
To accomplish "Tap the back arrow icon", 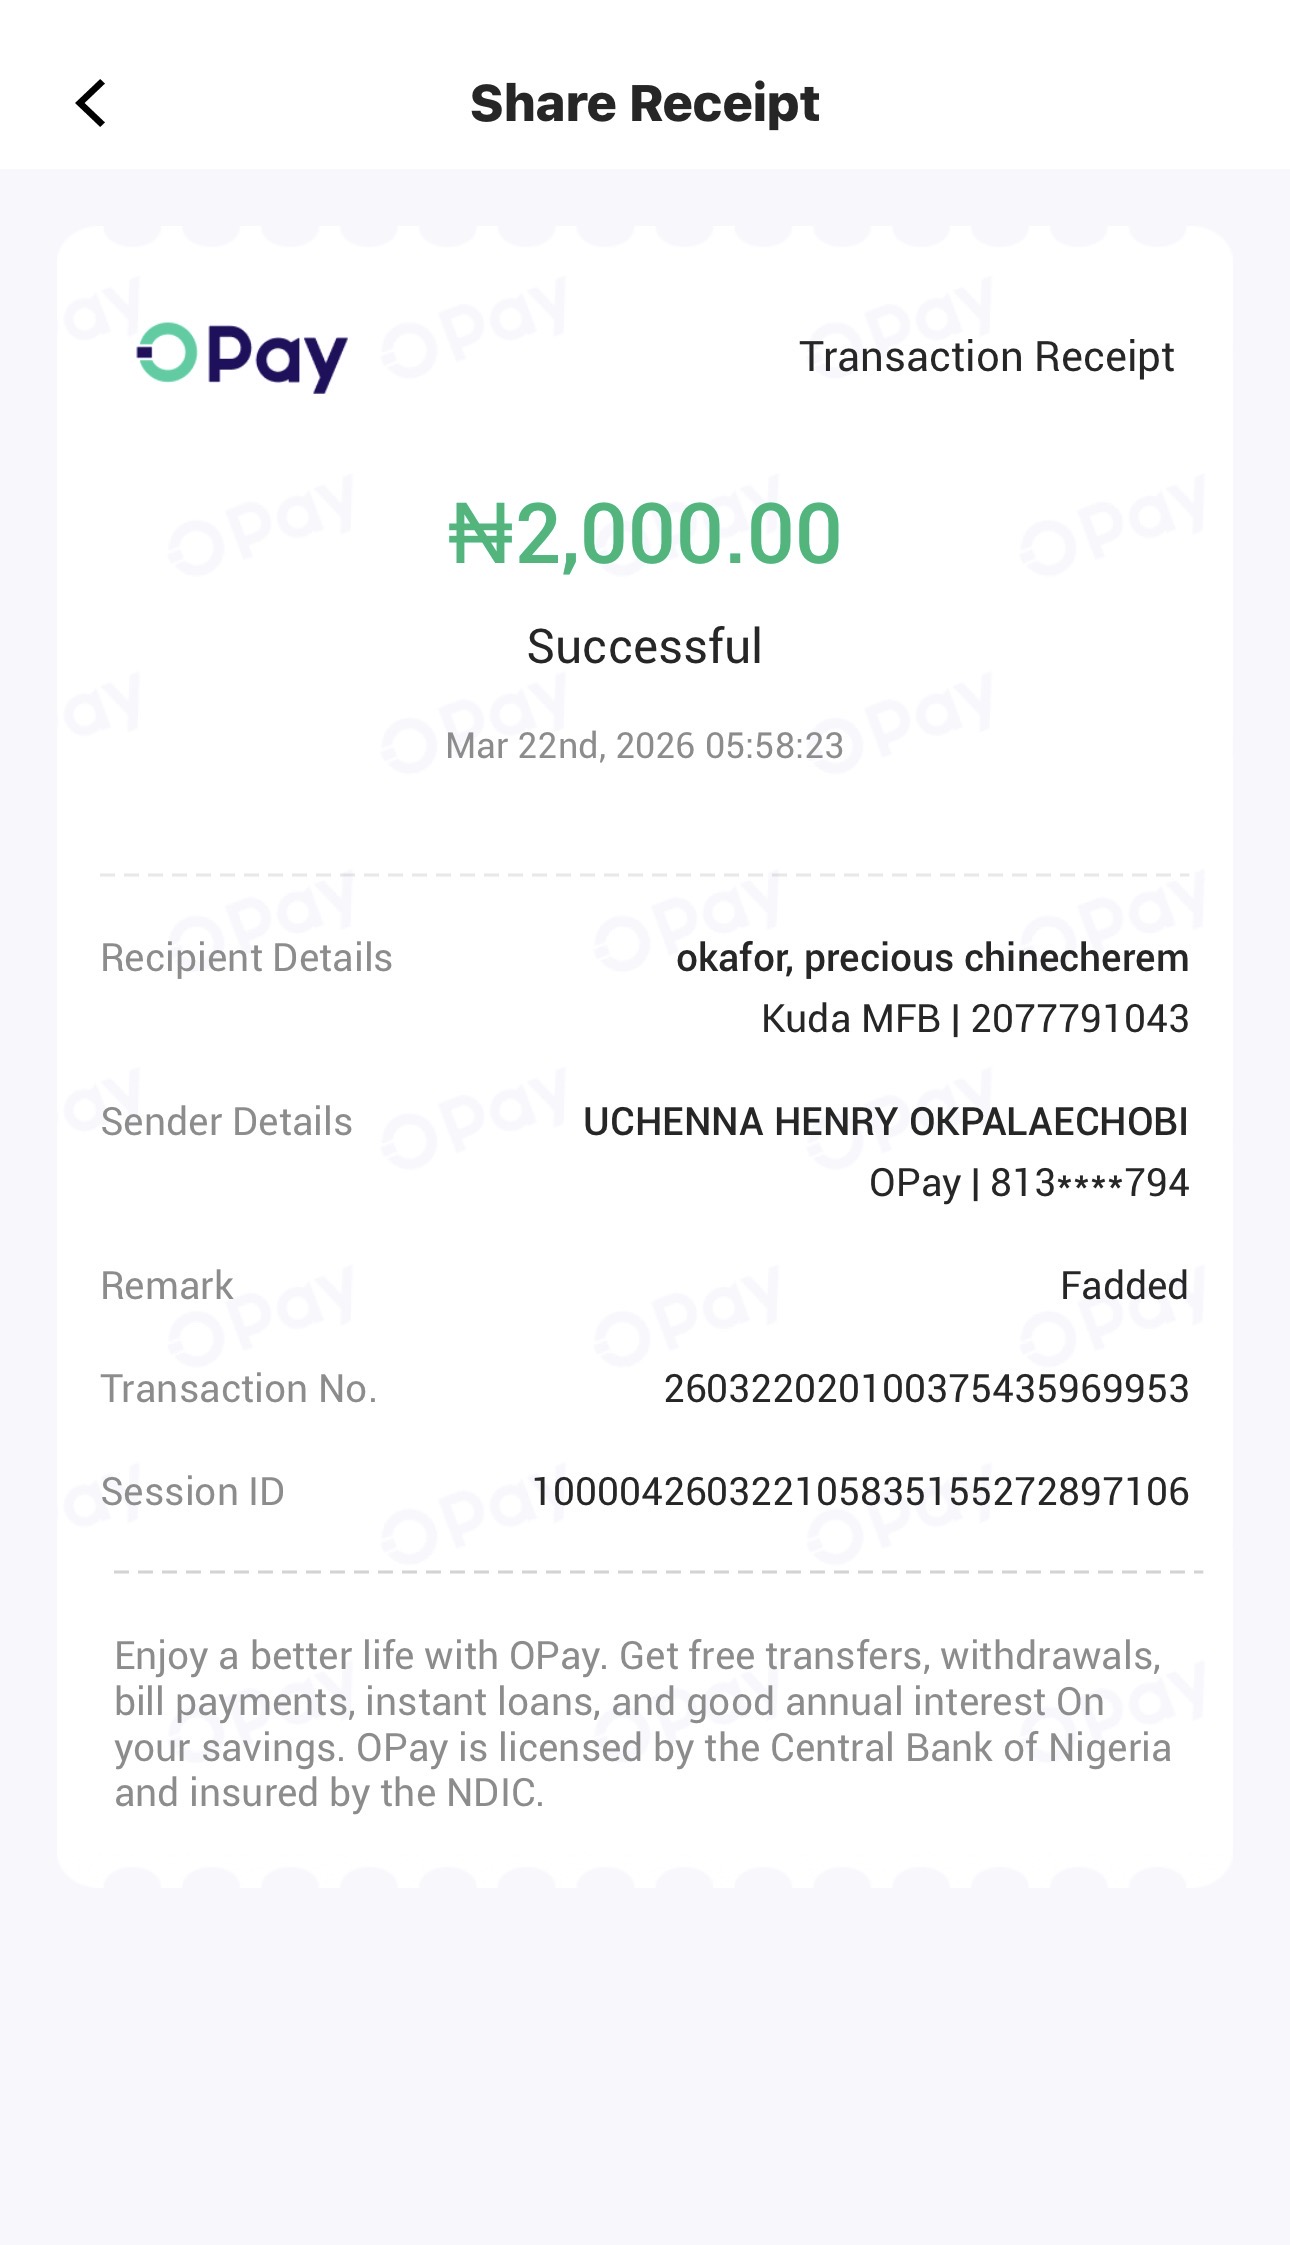I will [x=91, y=103].
